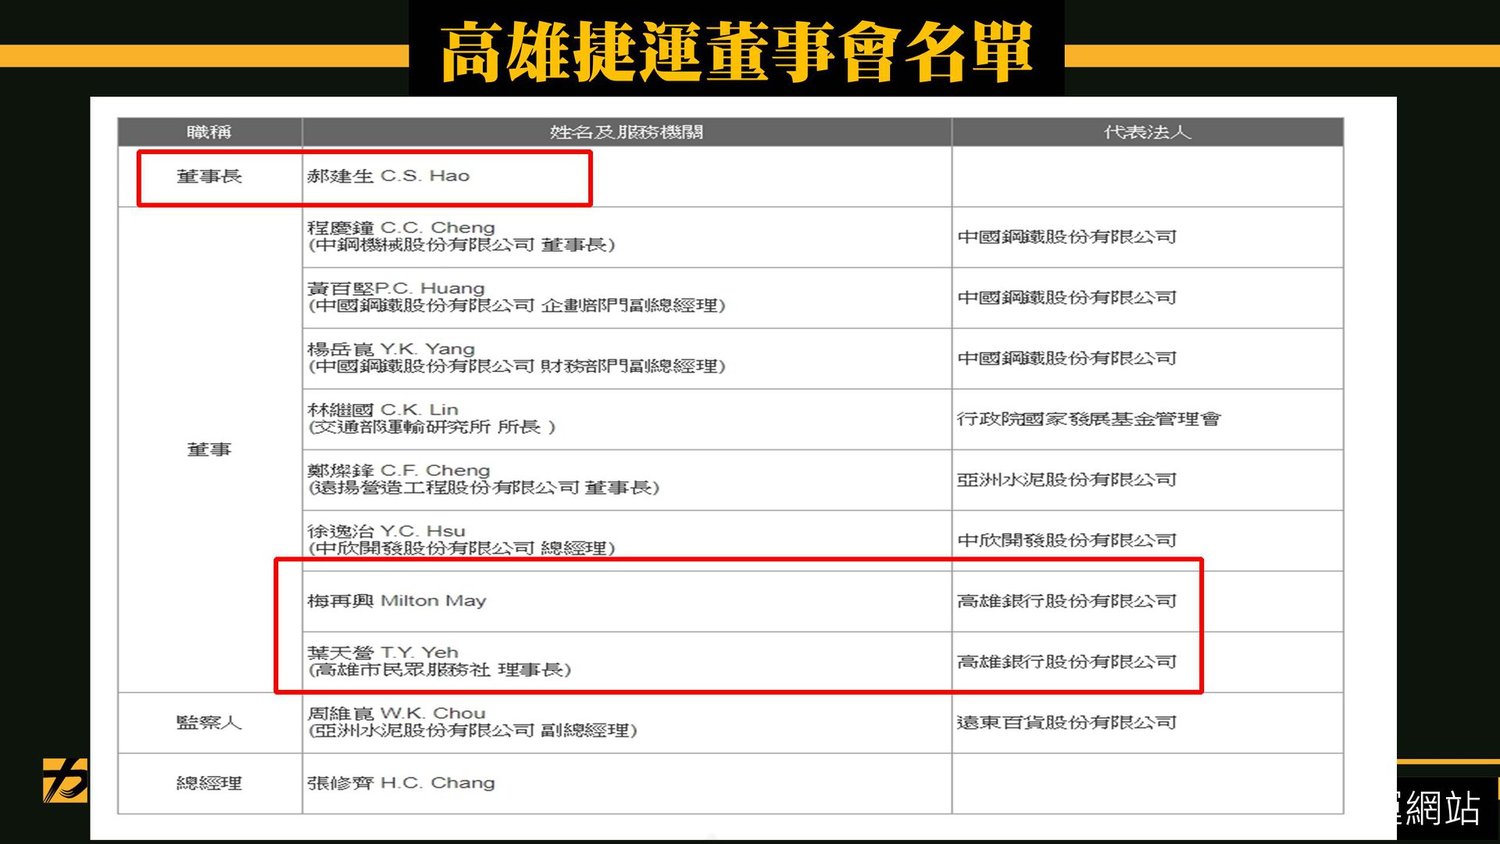The image size is (1500, 844).
Task: Select 中國鋼鐵股份有限公司 in the P.C. Huang row
Action: pyautogui.click(x=1067, y=298)
